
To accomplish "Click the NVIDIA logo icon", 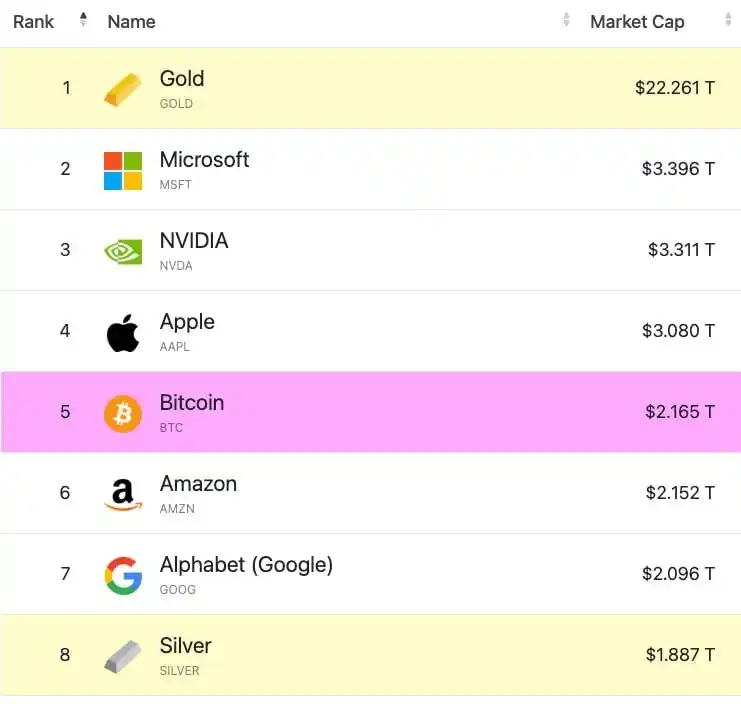I will [123, 251].
